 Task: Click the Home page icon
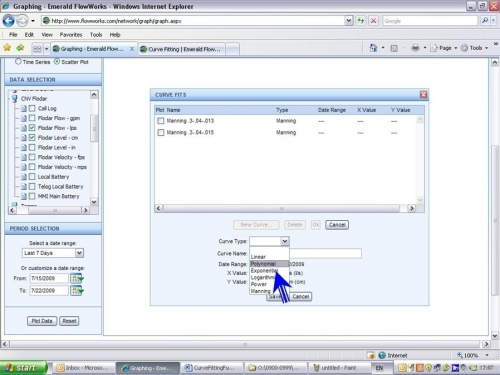point(373,48)
